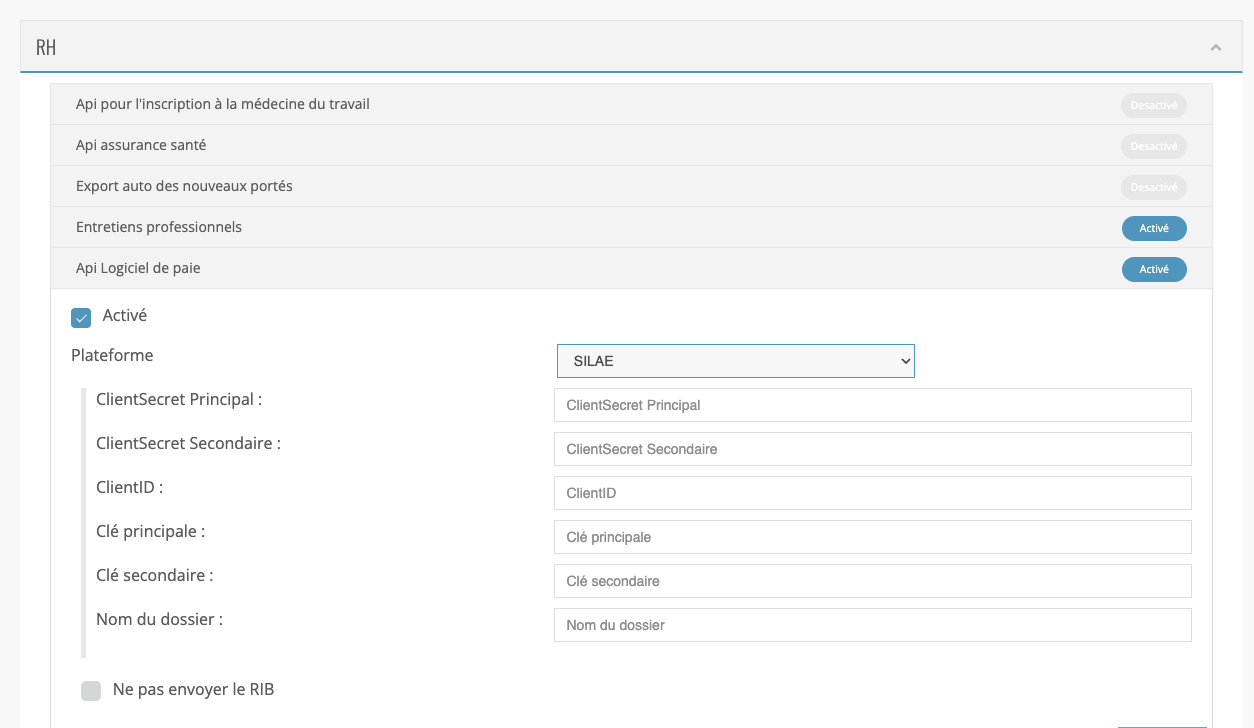Viewport: 1254px width, 728px height.
Task: Click into the ClientSecret Secondaire field
Action: click(x=872, y=449)
